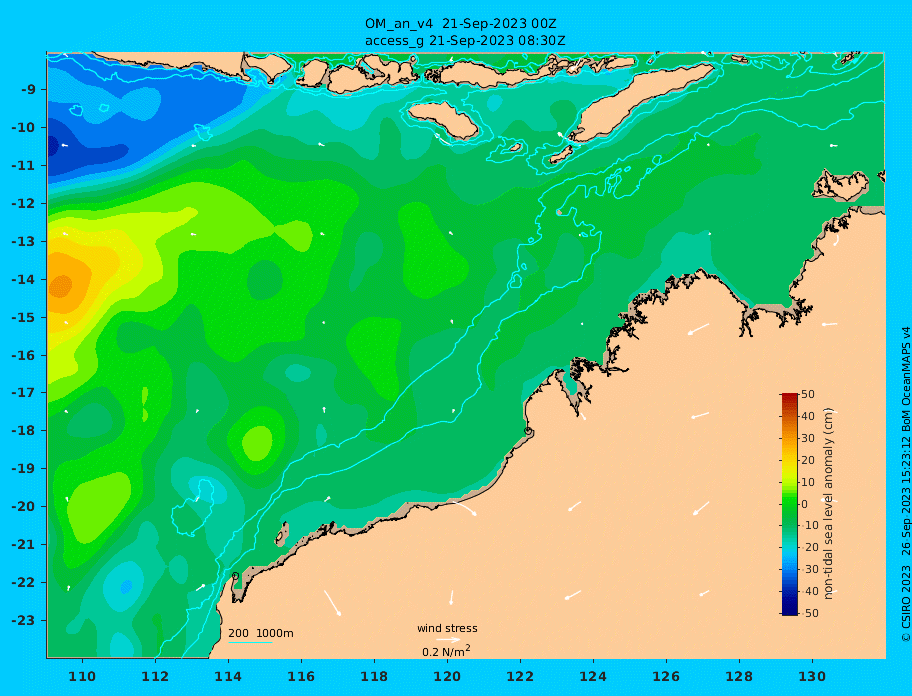
Task: Click the wind stress reference arrow
Action: point(448,640)
